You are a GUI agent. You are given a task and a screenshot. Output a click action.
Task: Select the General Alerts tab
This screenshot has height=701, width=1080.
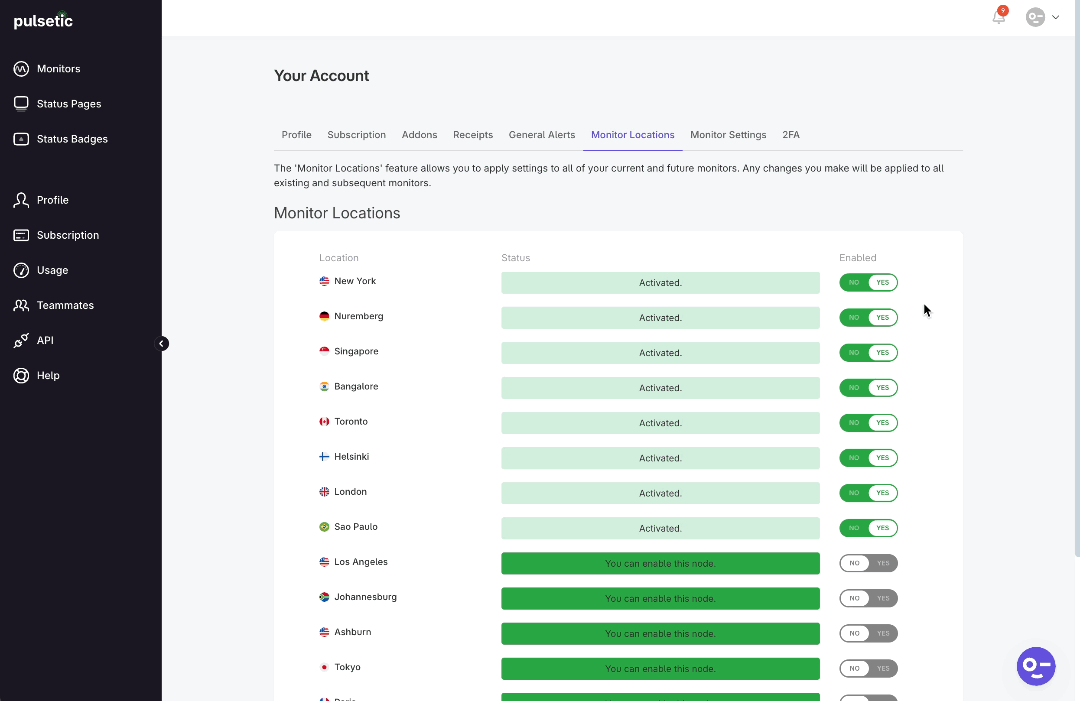[x=542, y=135]
